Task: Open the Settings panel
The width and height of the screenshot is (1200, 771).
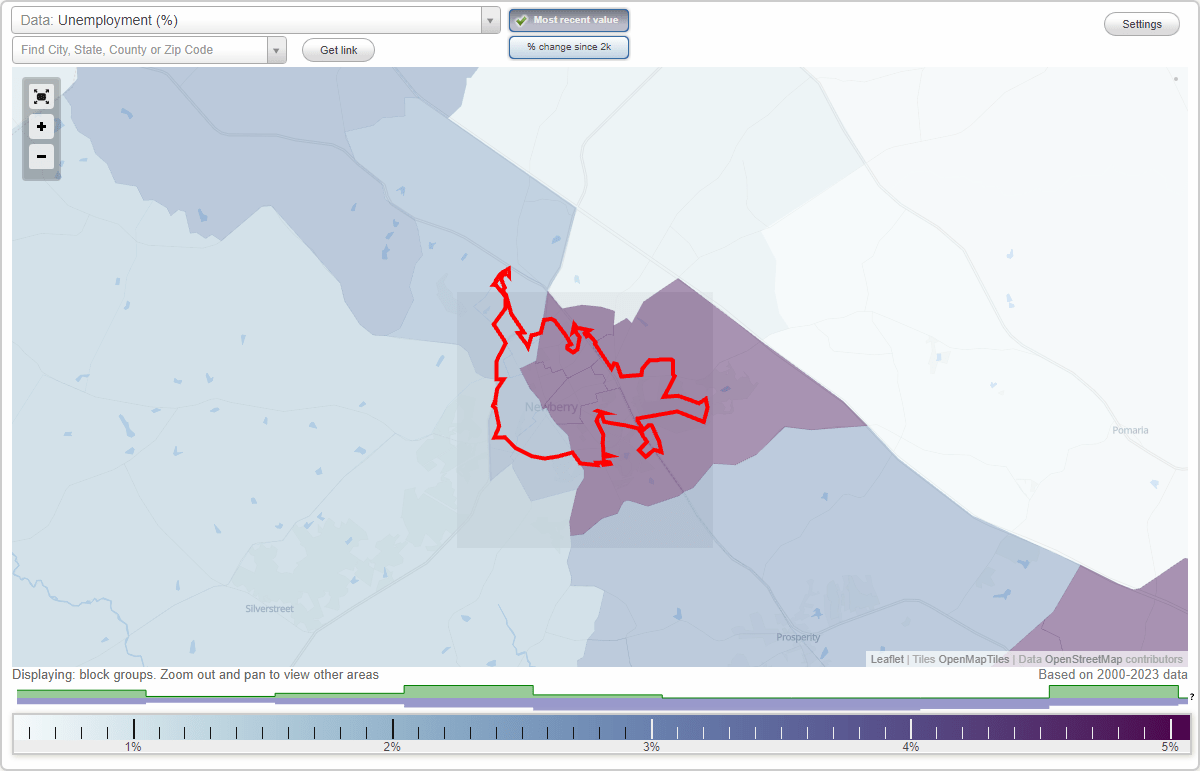Action: pyautogui.click(x=1141, y=23)
